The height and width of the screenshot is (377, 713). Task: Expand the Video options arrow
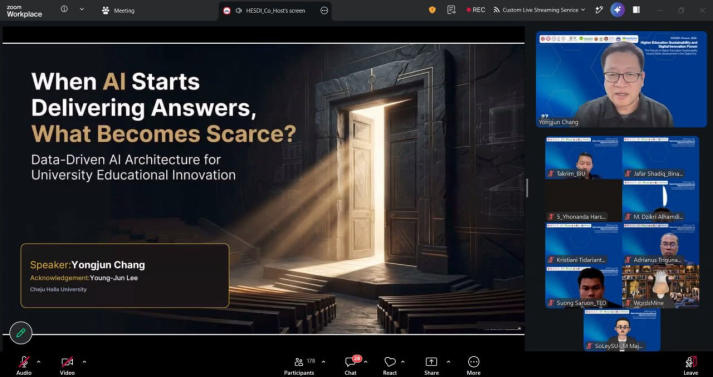pos(84,362)
